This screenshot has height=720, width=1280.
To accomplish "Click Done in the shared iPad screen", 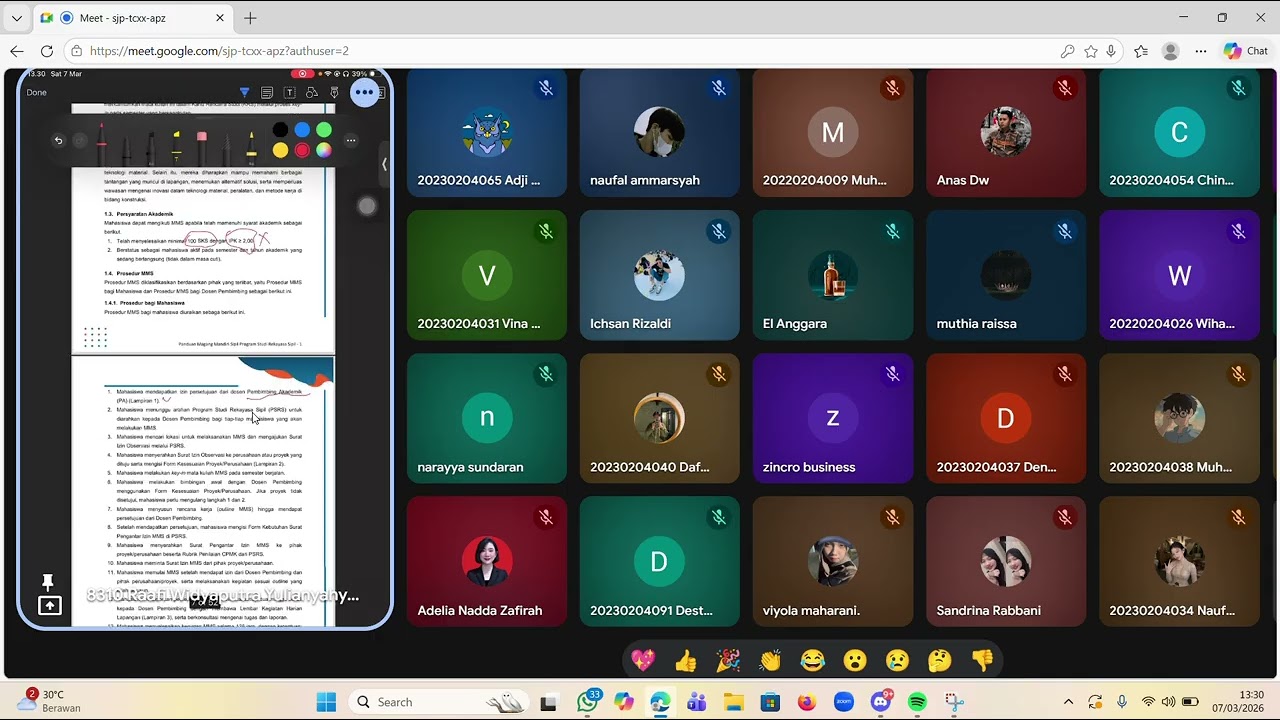I will pos(36,92).
